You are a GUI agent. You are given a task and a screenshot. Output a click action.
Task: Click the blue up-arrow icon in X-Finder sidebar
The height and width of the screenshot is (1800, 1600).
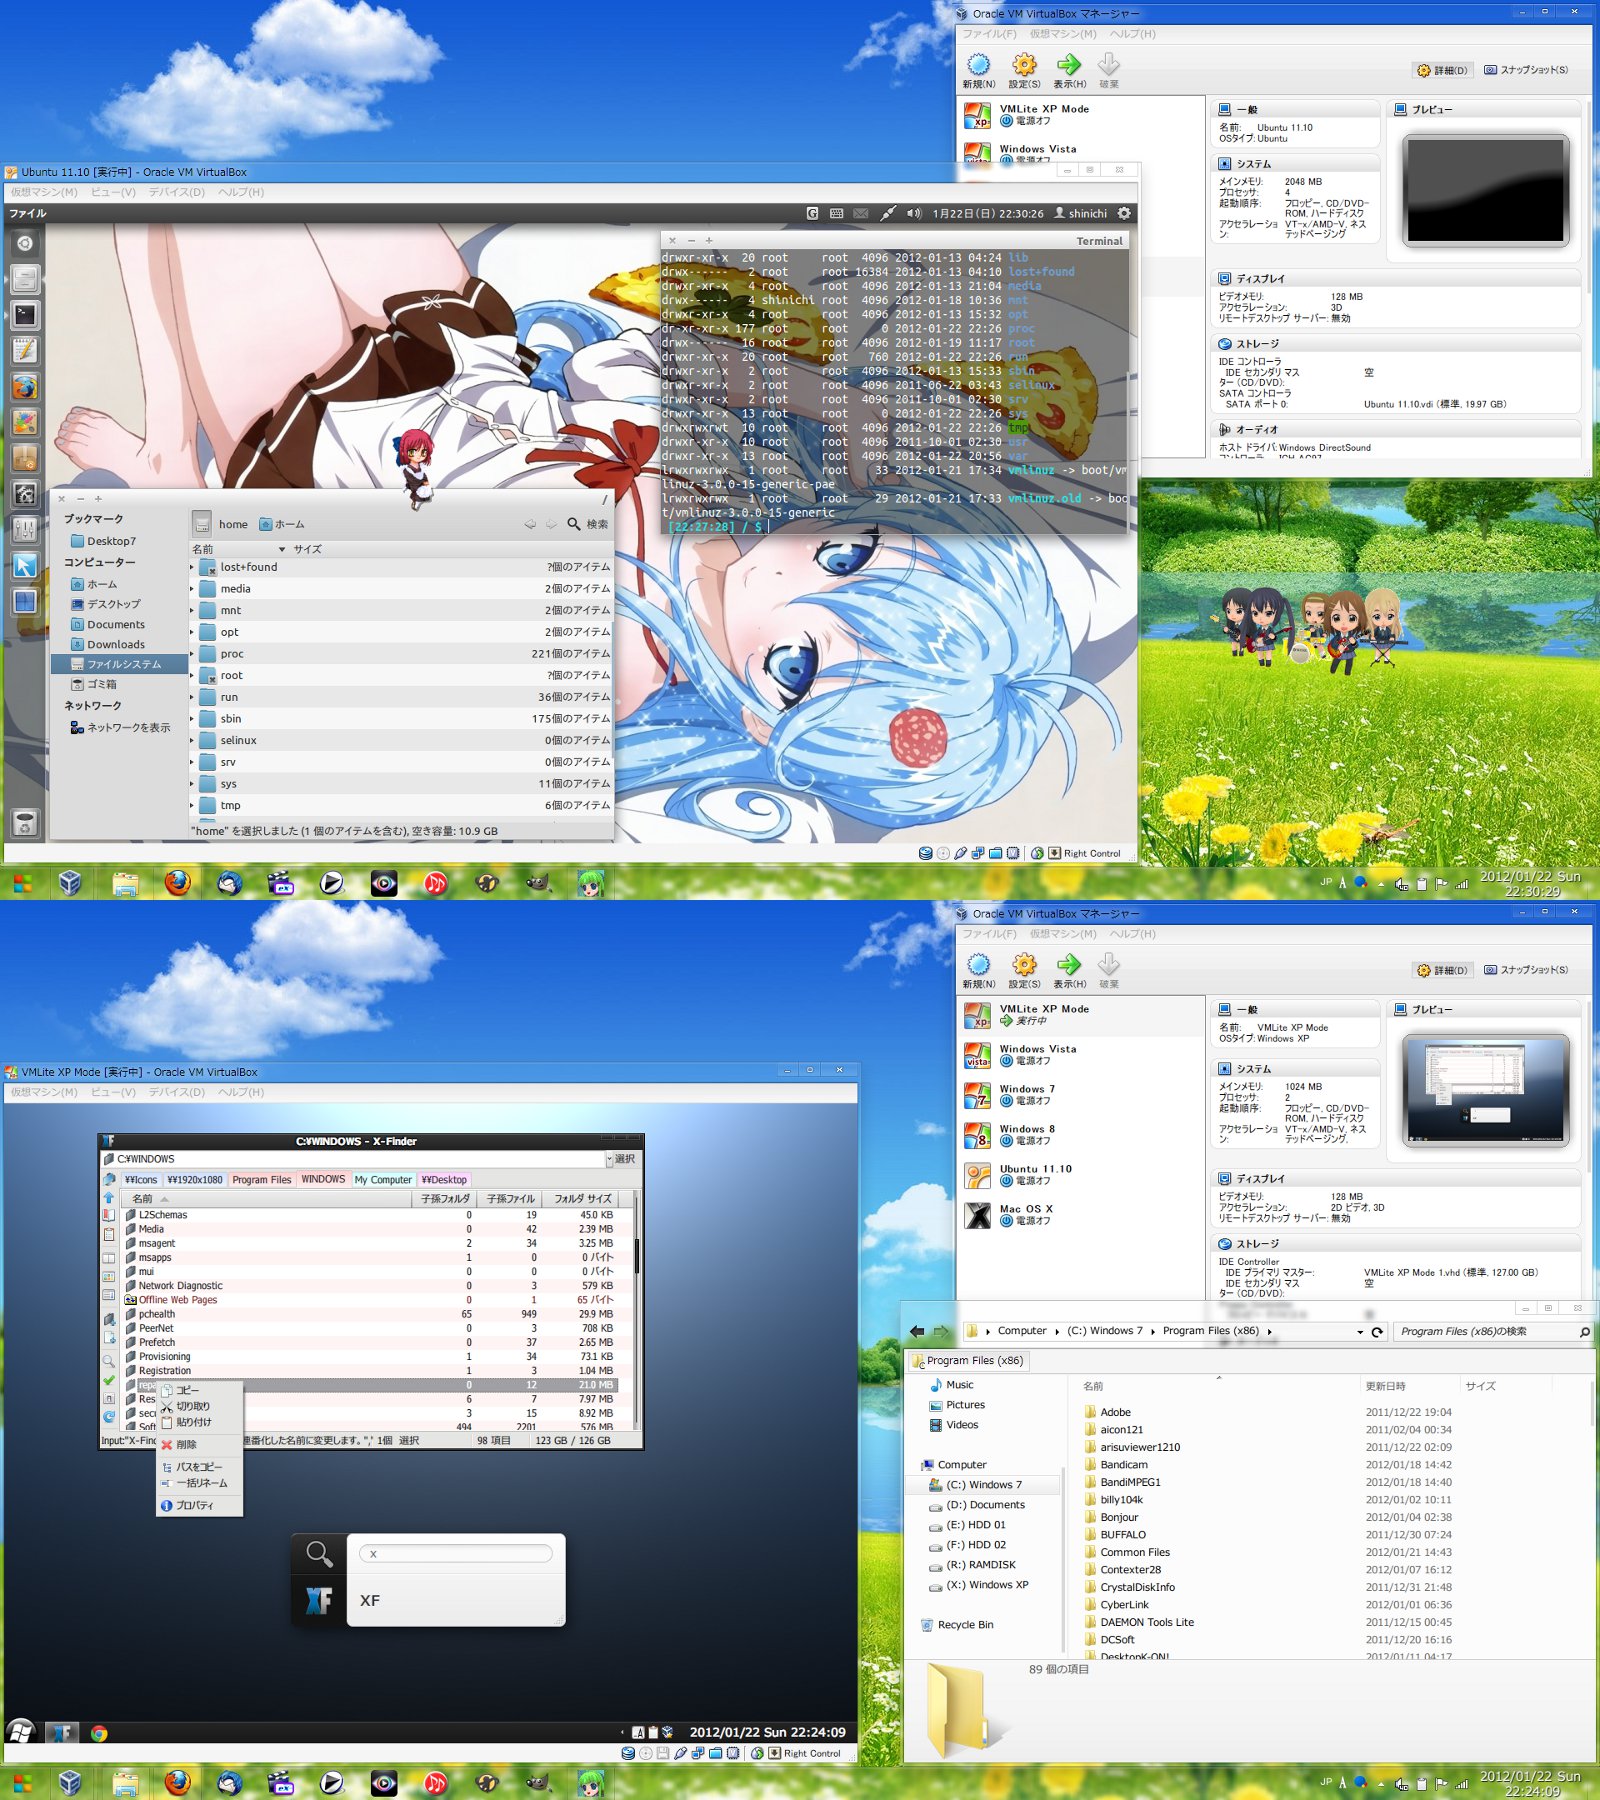109,1198
